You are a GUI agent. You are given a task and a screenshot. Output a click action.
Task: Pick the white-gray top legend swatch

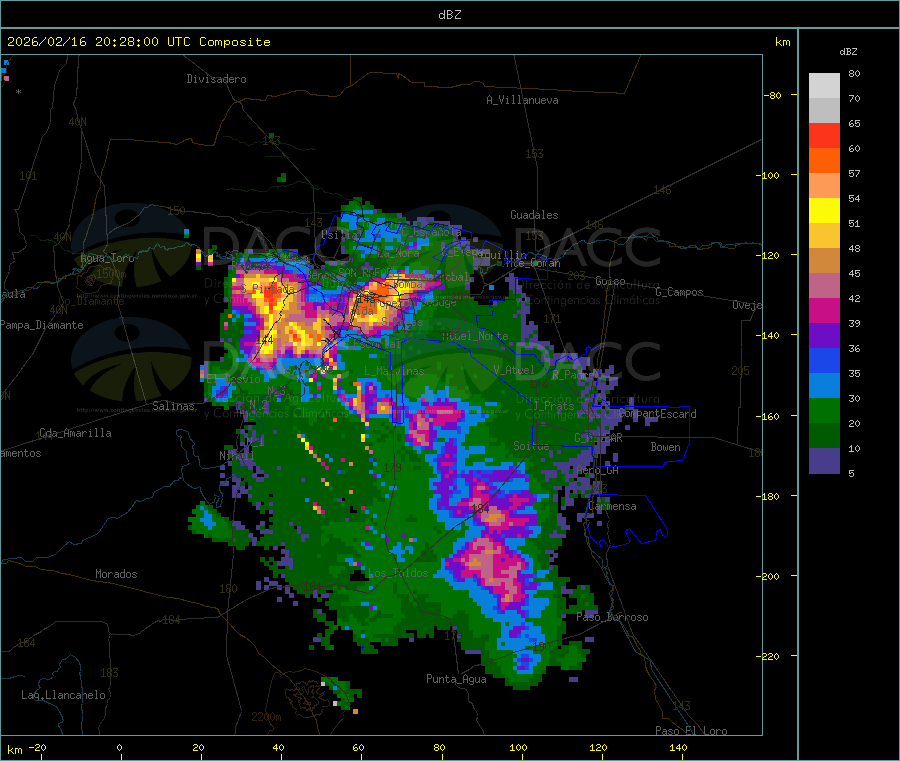coord(824,86)
